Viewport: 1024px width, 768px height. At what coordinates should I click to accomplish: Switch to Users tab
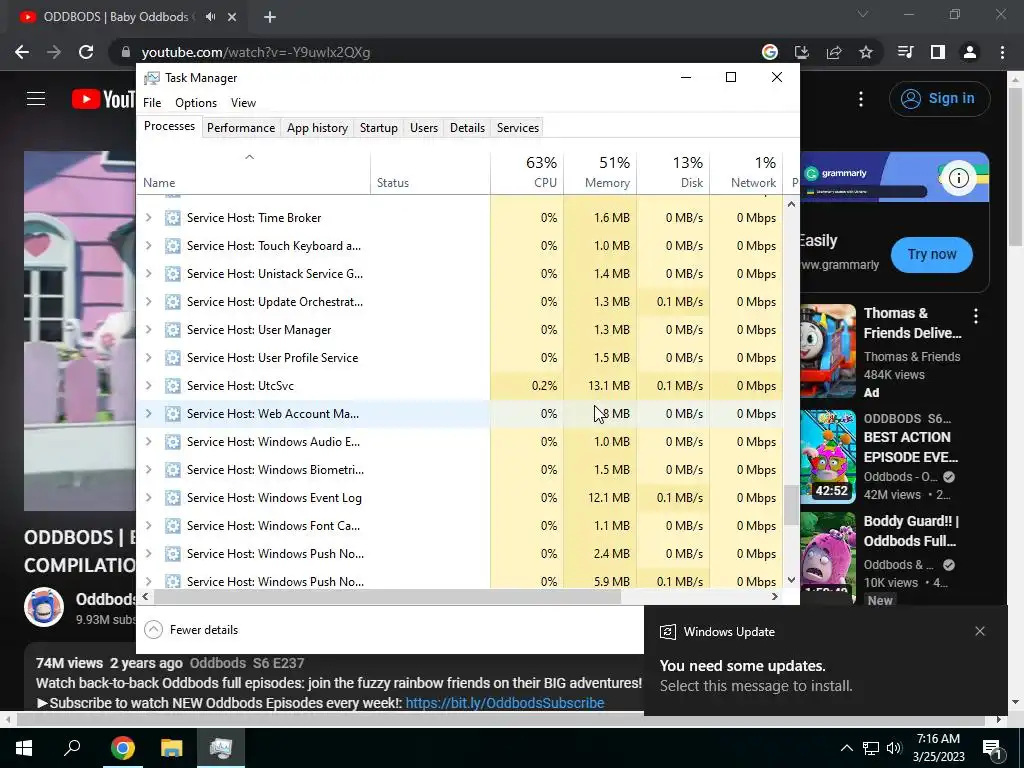click(x=424, y=128)
